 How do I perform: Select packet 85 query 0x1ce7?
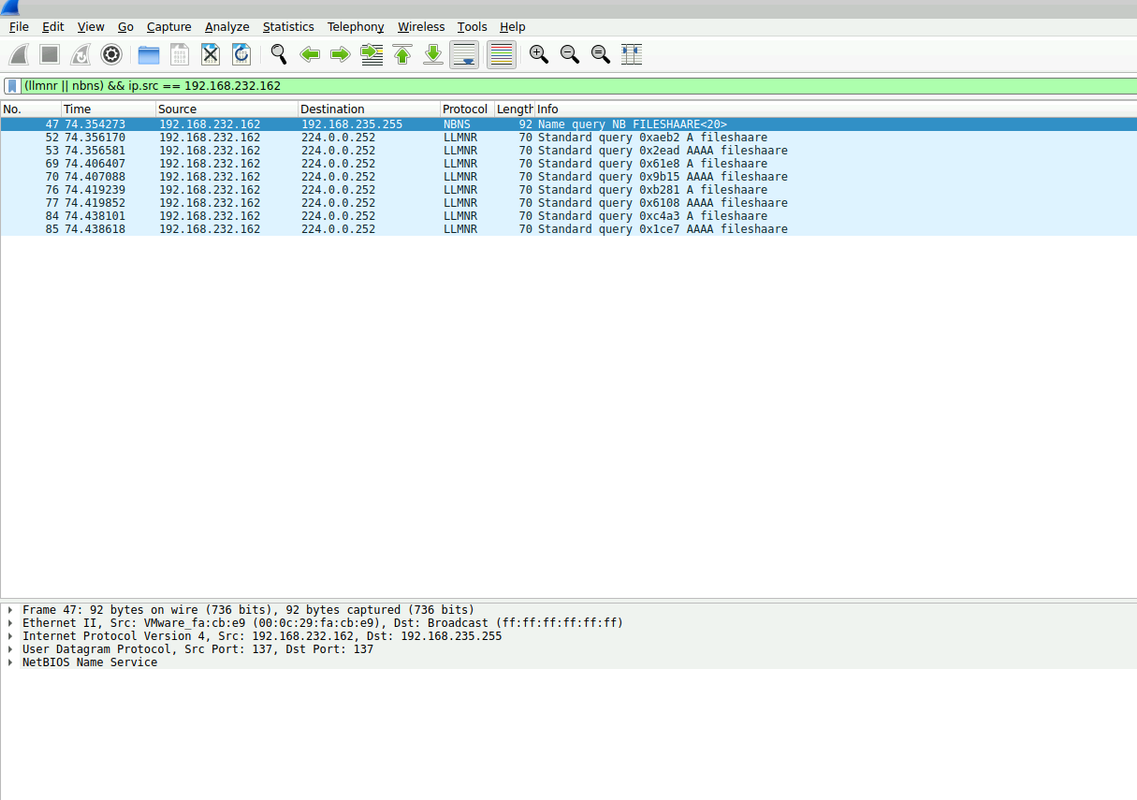click(568, 228)
